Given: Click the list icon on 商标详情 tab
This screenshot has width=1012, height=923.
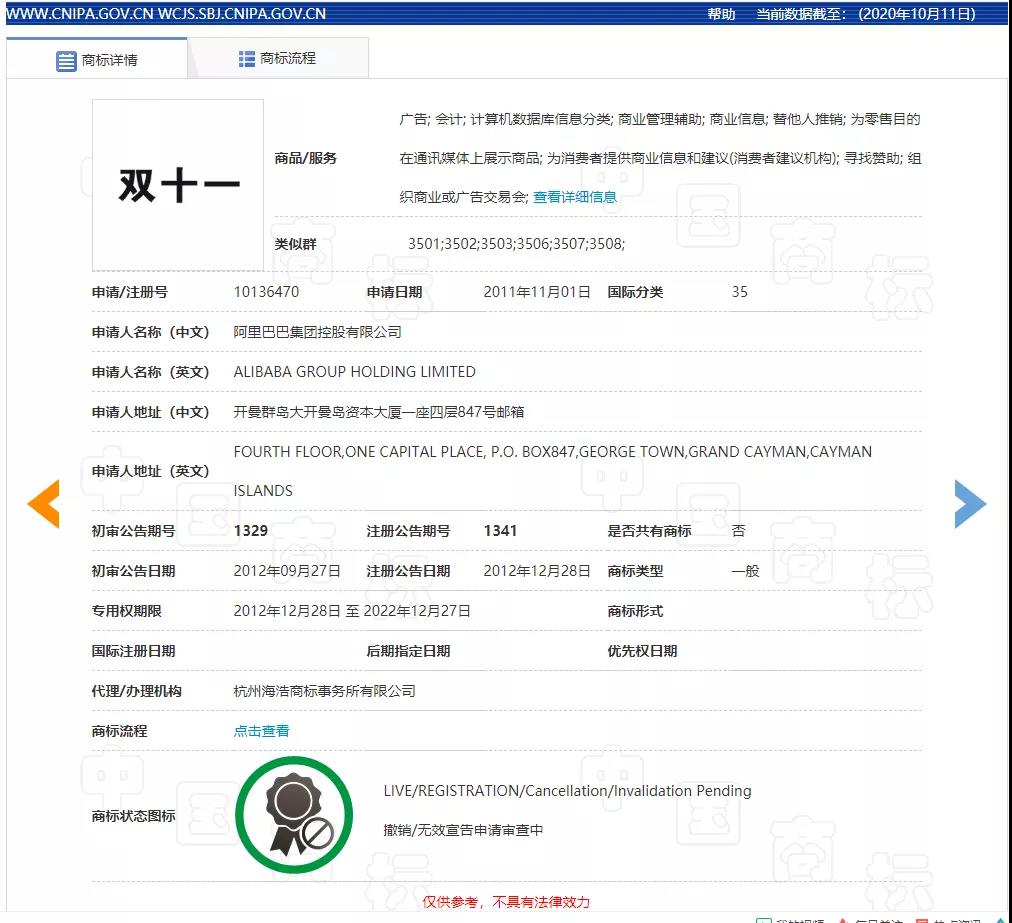Looking at the screenshot, I should (66, 60).
